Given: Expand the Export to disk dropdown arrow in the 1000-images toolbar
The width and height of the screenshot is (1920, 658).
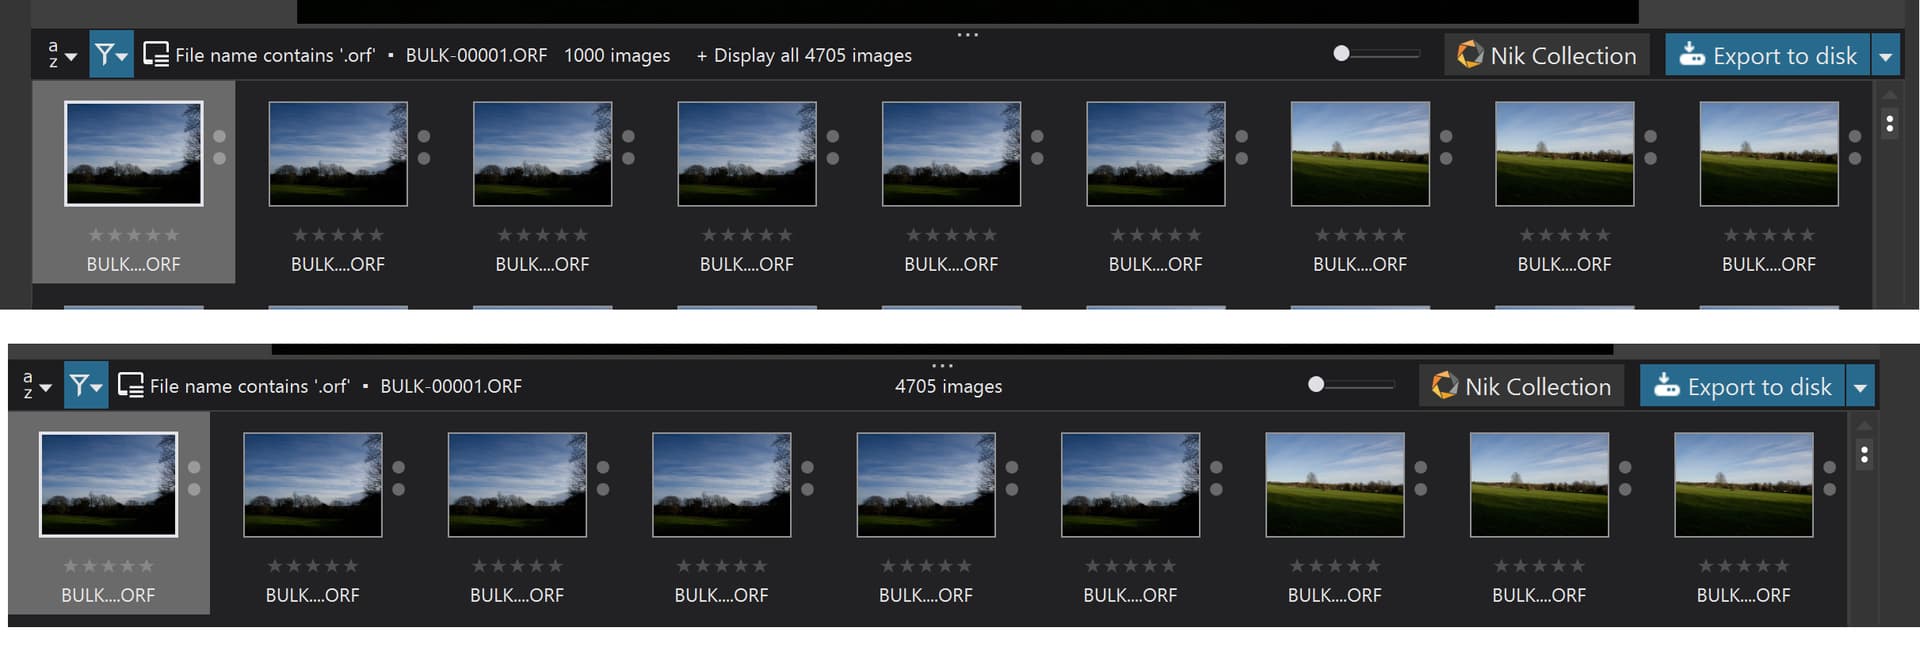Looking at the screenshot, I should point(1886,56).
